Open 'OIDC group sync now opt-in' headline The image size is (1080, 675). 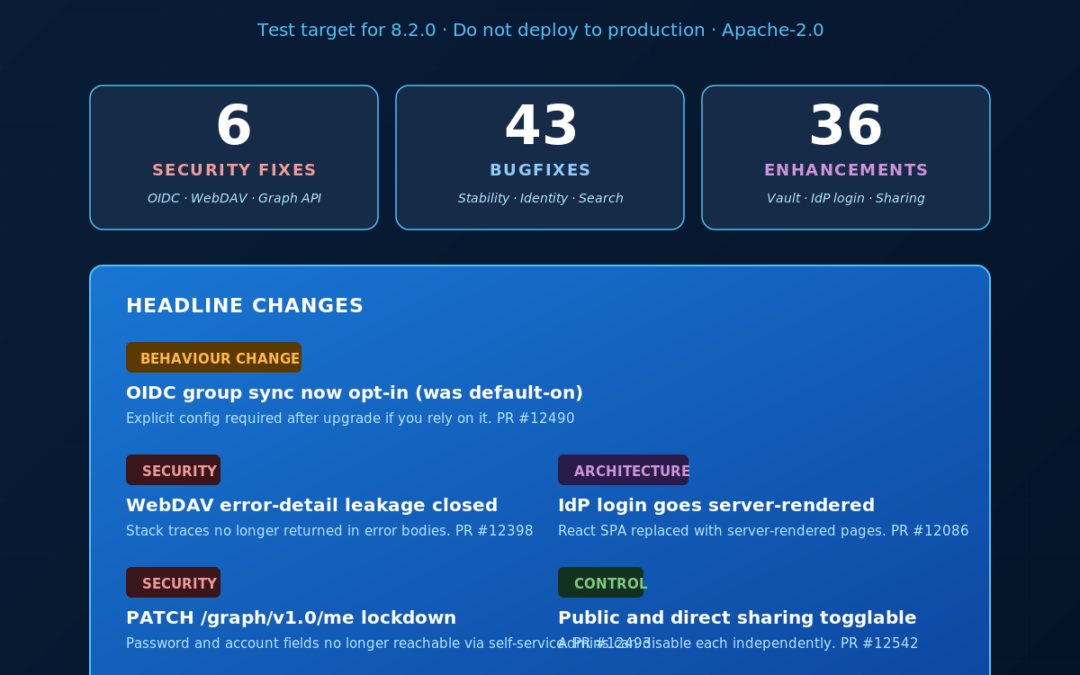(354, 393)
